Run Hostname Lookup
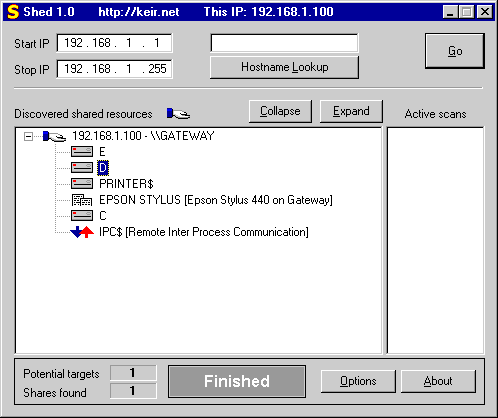The width and height of the screenshot is (498, 418). (284, 67)
